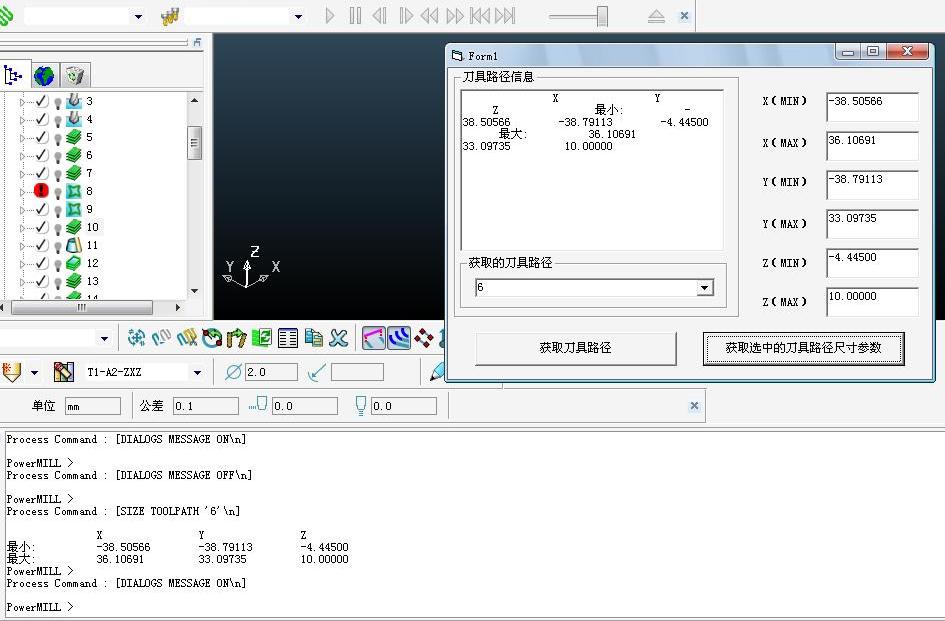Screen dimensions: 945x621
Task: Open the explorer tree tab
Action: (x=13, y=76)
